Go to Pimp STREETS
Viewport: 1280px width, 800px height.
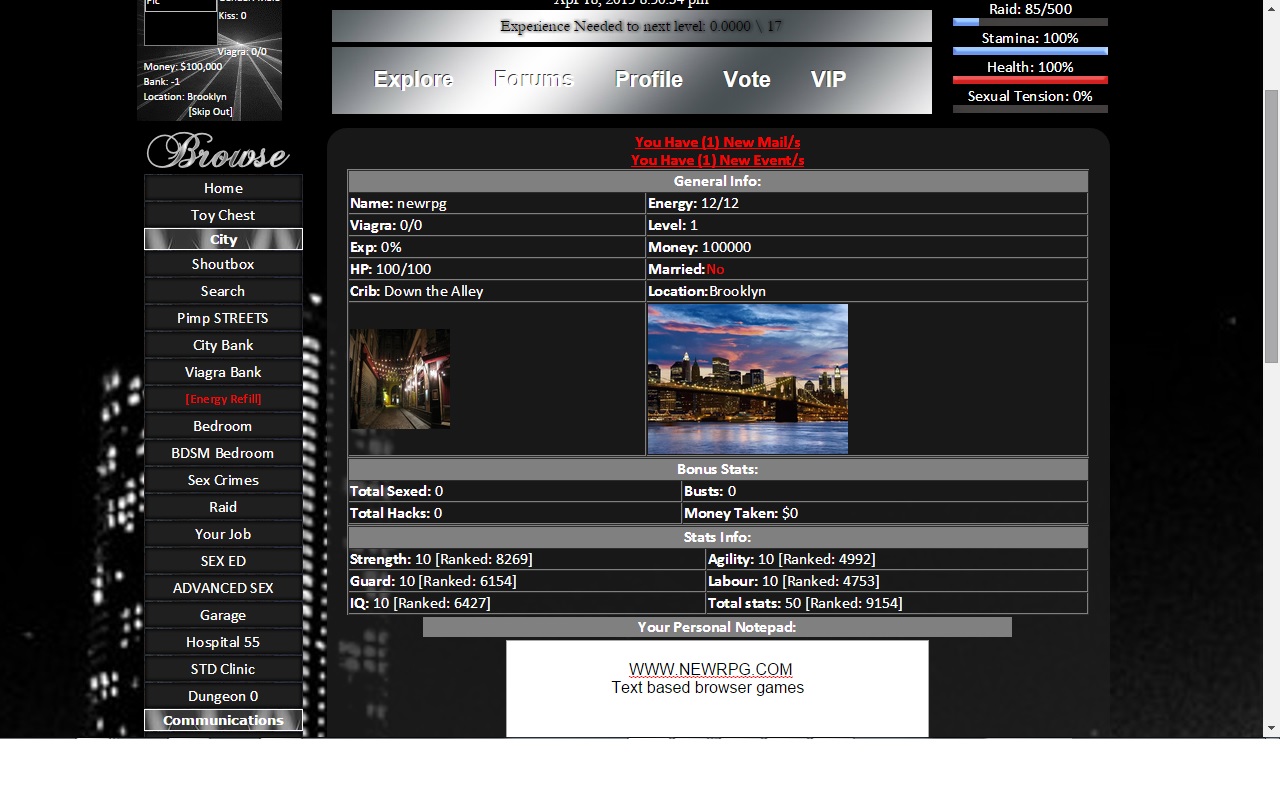coord(223,318)
